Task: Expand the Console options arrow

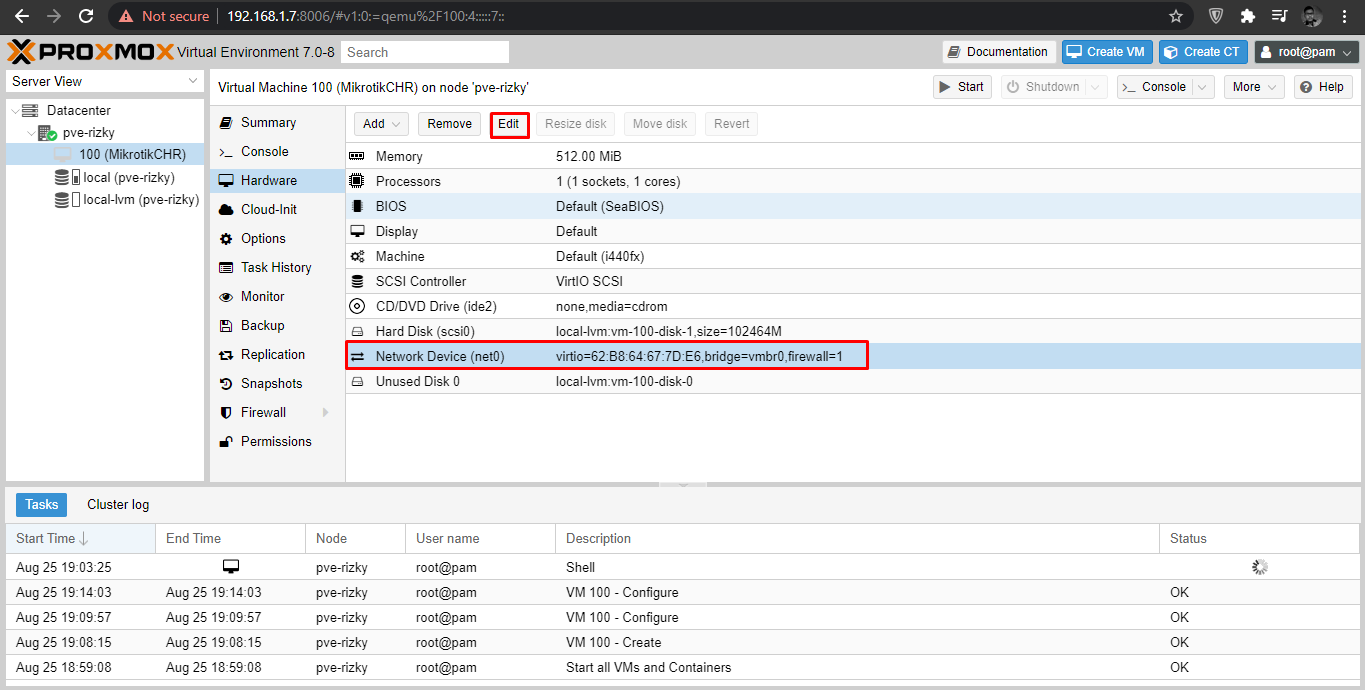Action: click(1203, 87)
